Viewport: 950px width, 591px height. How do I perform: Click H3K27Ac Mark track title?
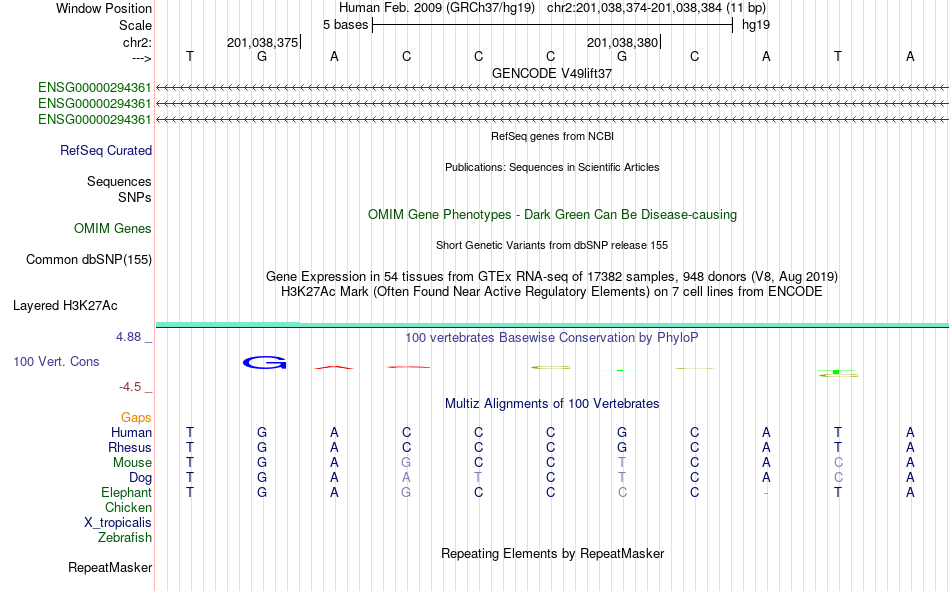coord(552,292)
